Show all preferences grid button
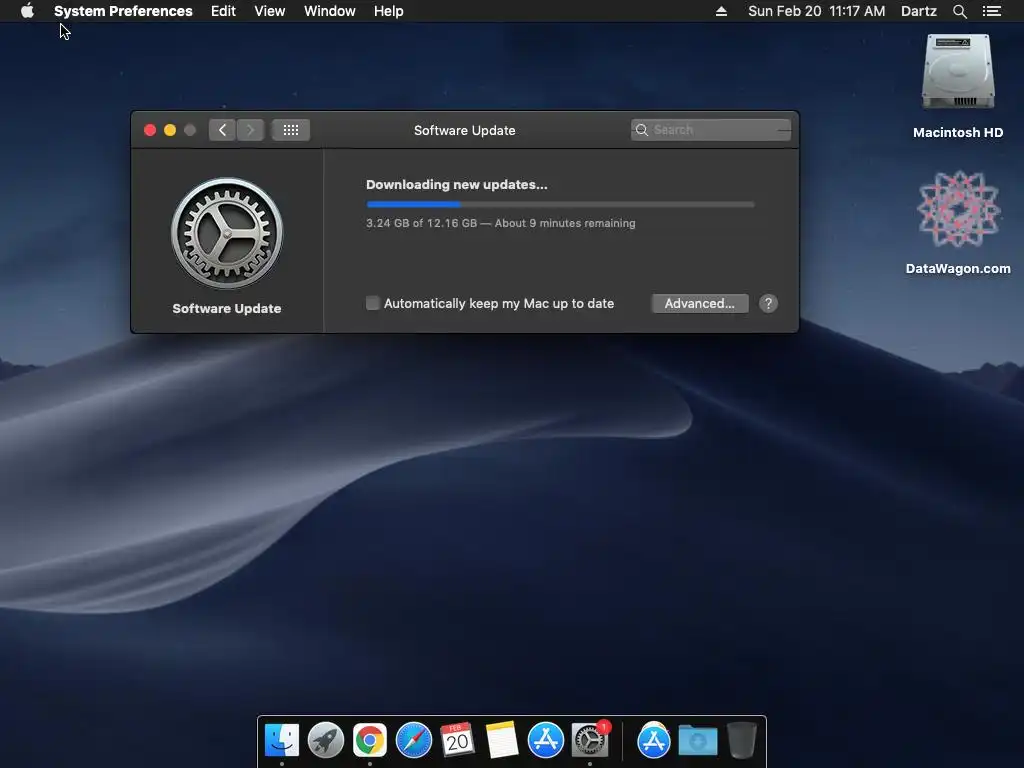This screenshot has width=1024, height=768. [291, 130]
